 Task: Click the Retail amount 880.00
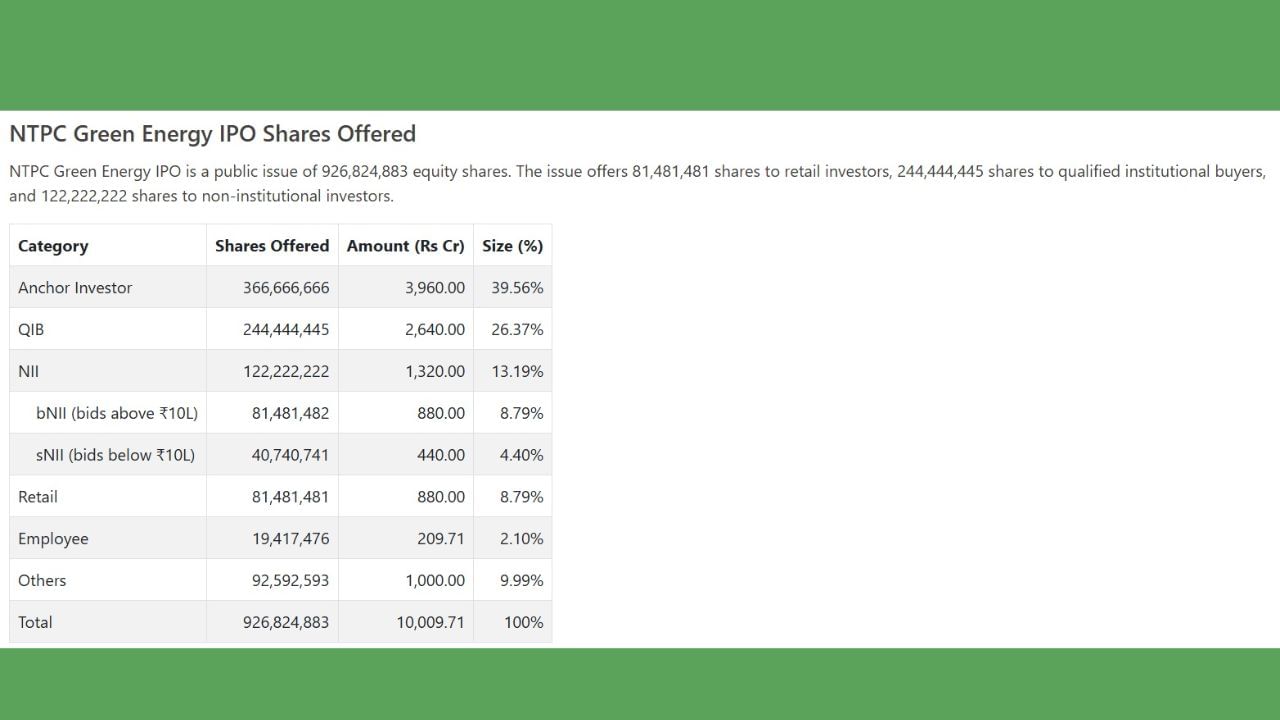coord(441,497)
